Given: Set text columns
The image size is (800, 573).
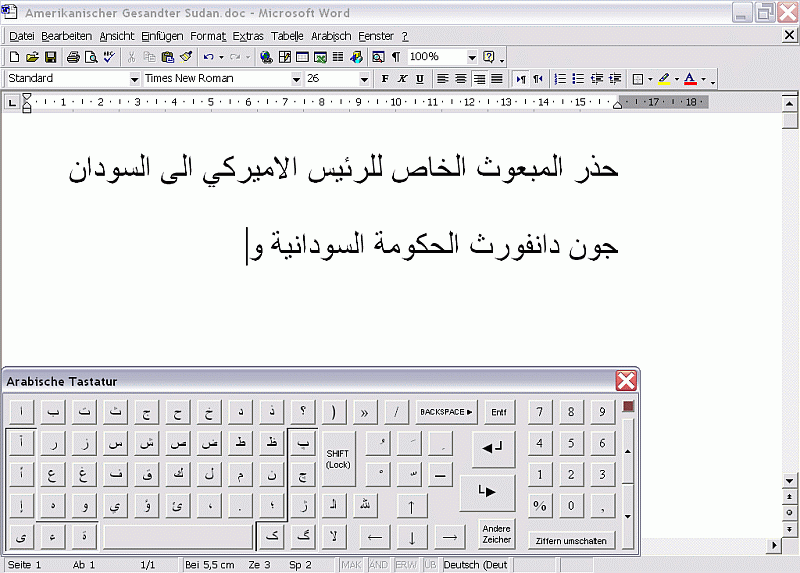Looking at the screenshot, I should click(338, 57).
